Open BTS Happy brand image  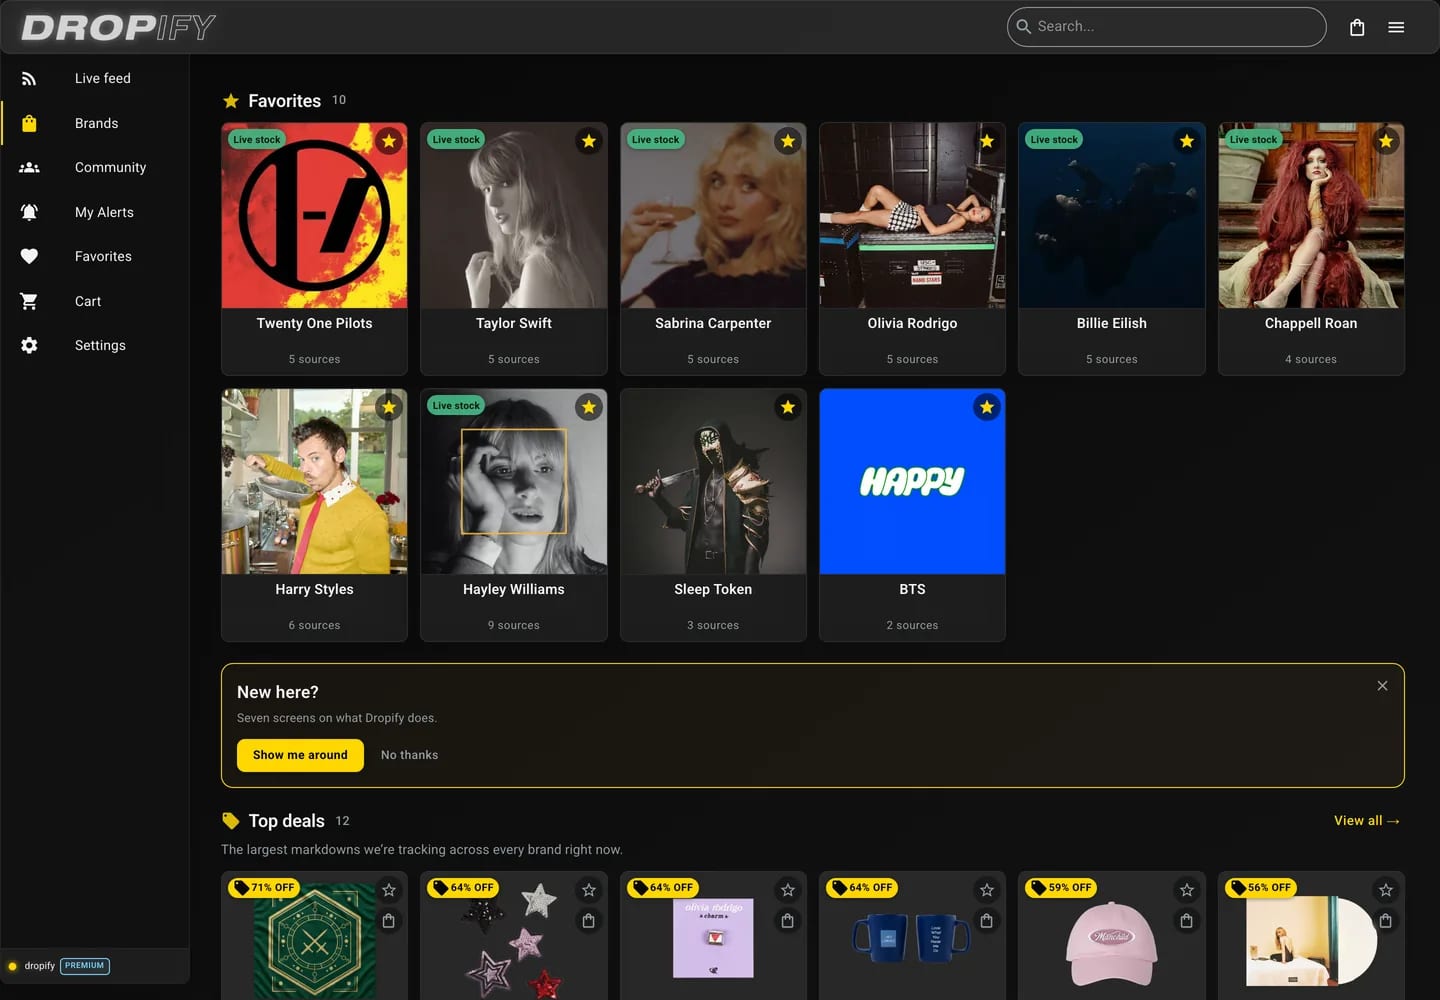912,482
